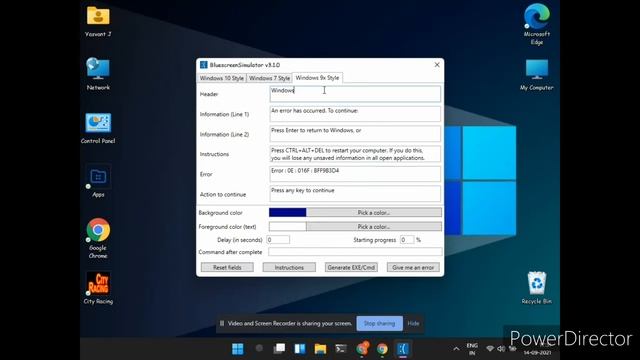Switch to the Windows 10 Style tab
640x360 pixels.
click(222, 78)
